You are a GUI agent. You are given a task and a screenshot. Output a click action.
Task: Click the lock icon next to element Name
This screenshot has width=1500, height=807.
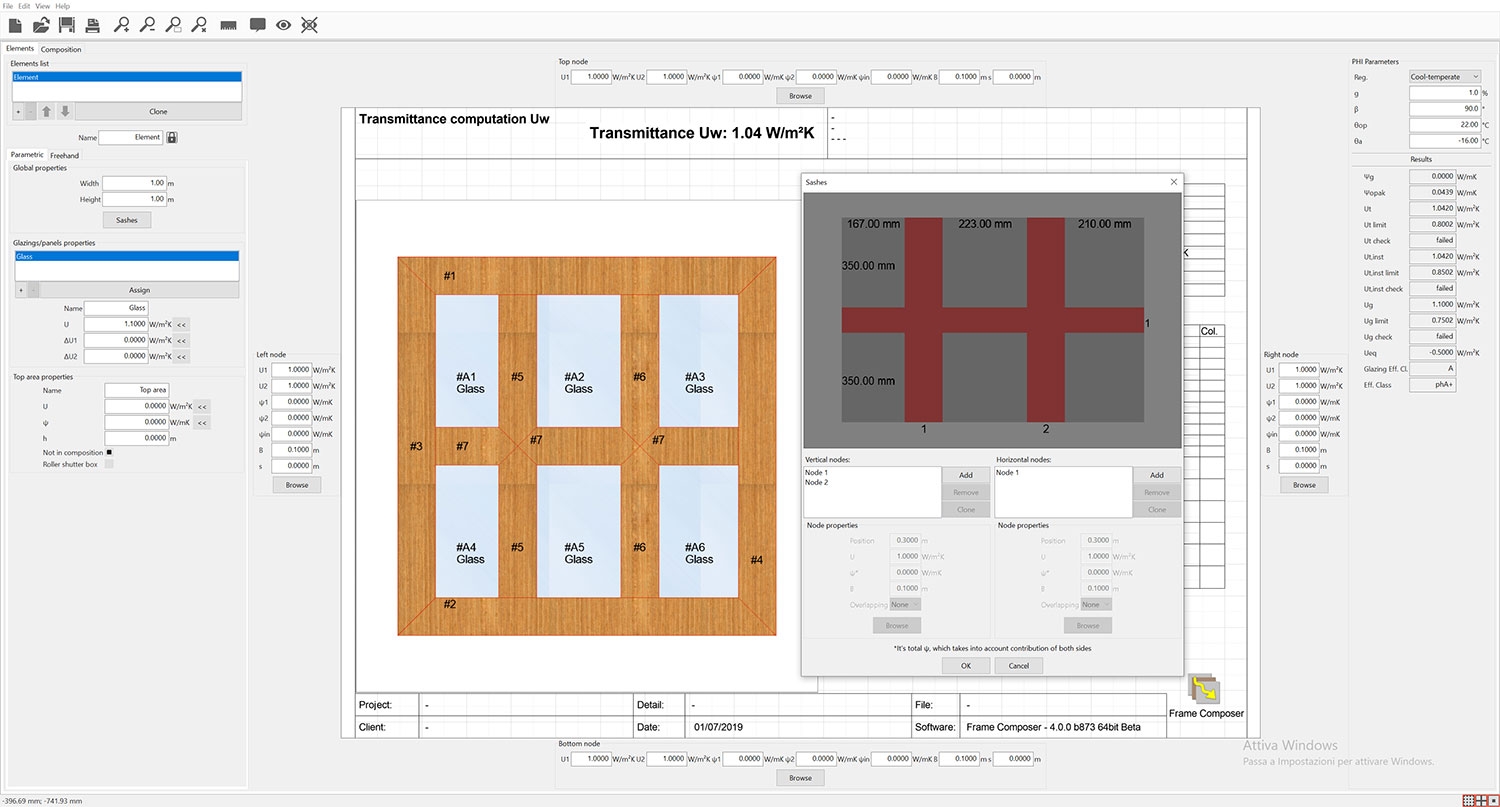172,137
